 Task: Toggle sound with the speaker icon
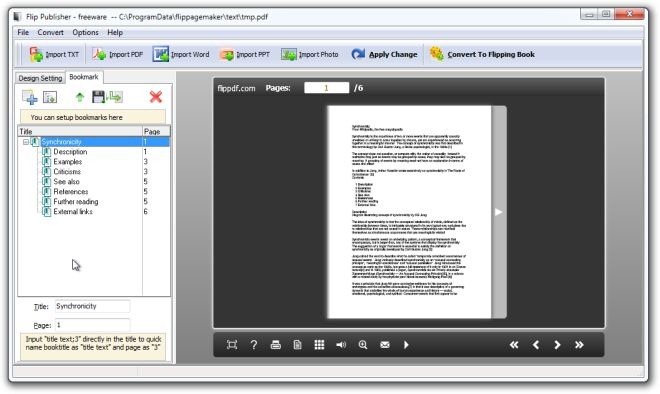[x=341, y=345]
